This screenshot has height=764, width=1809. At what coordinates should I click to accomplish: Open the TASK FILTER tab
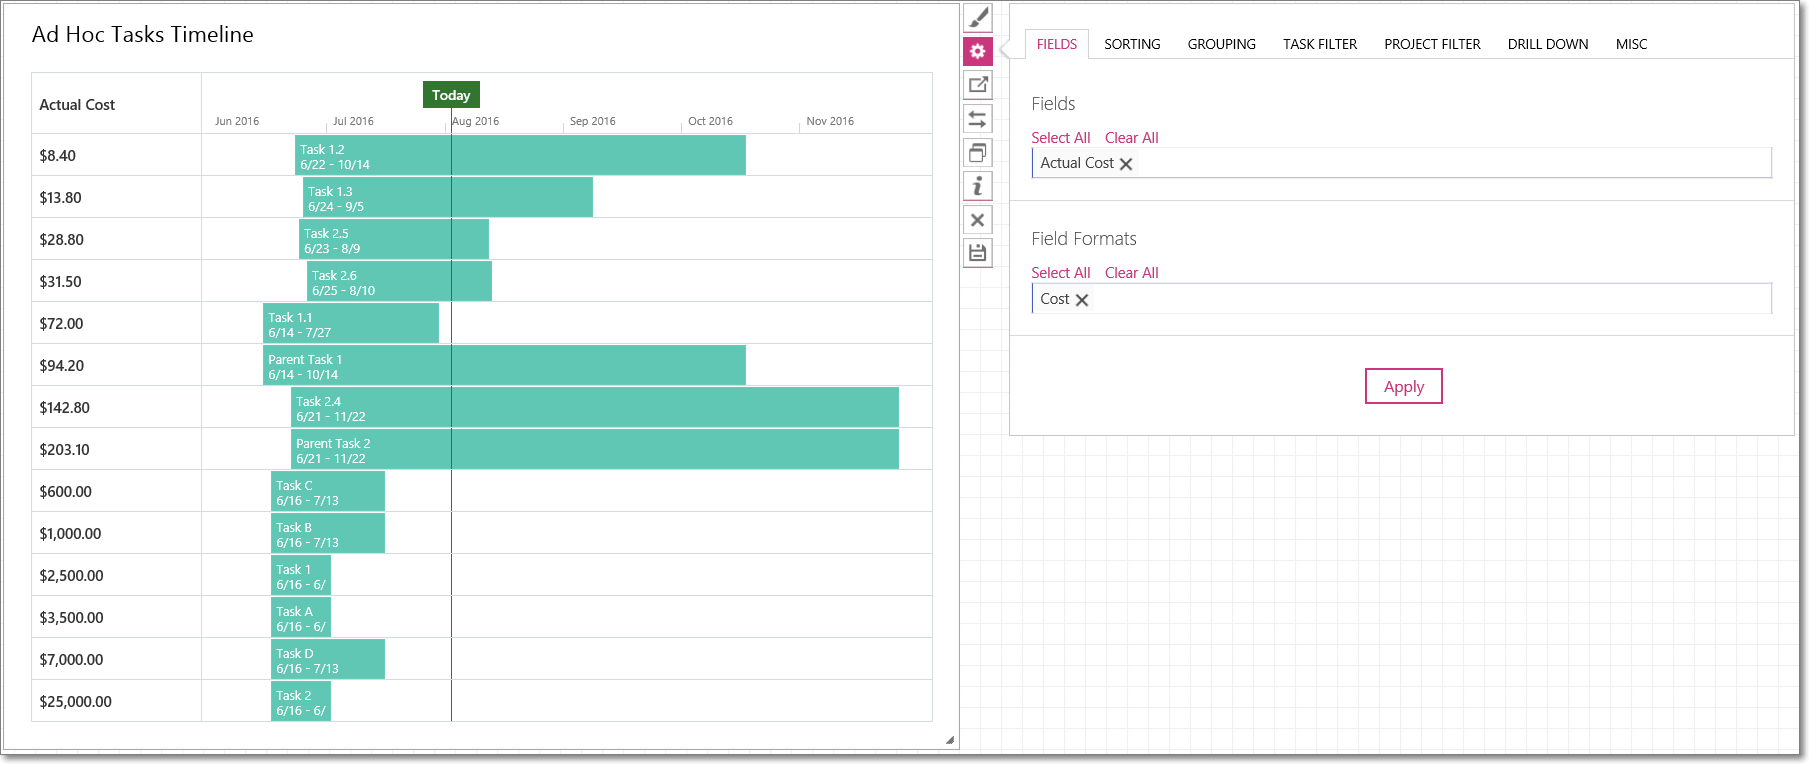point(1320,44)
